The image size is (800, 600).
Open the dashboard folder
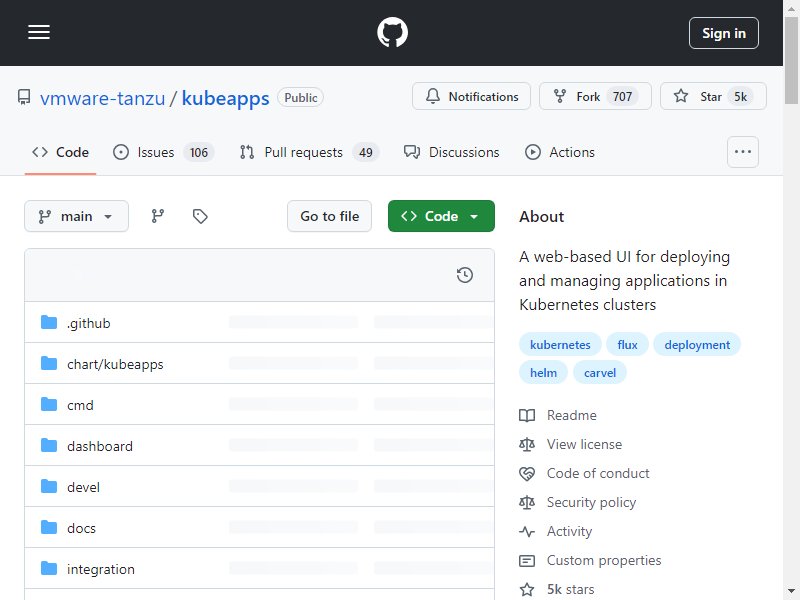click(x=100, y=446)
